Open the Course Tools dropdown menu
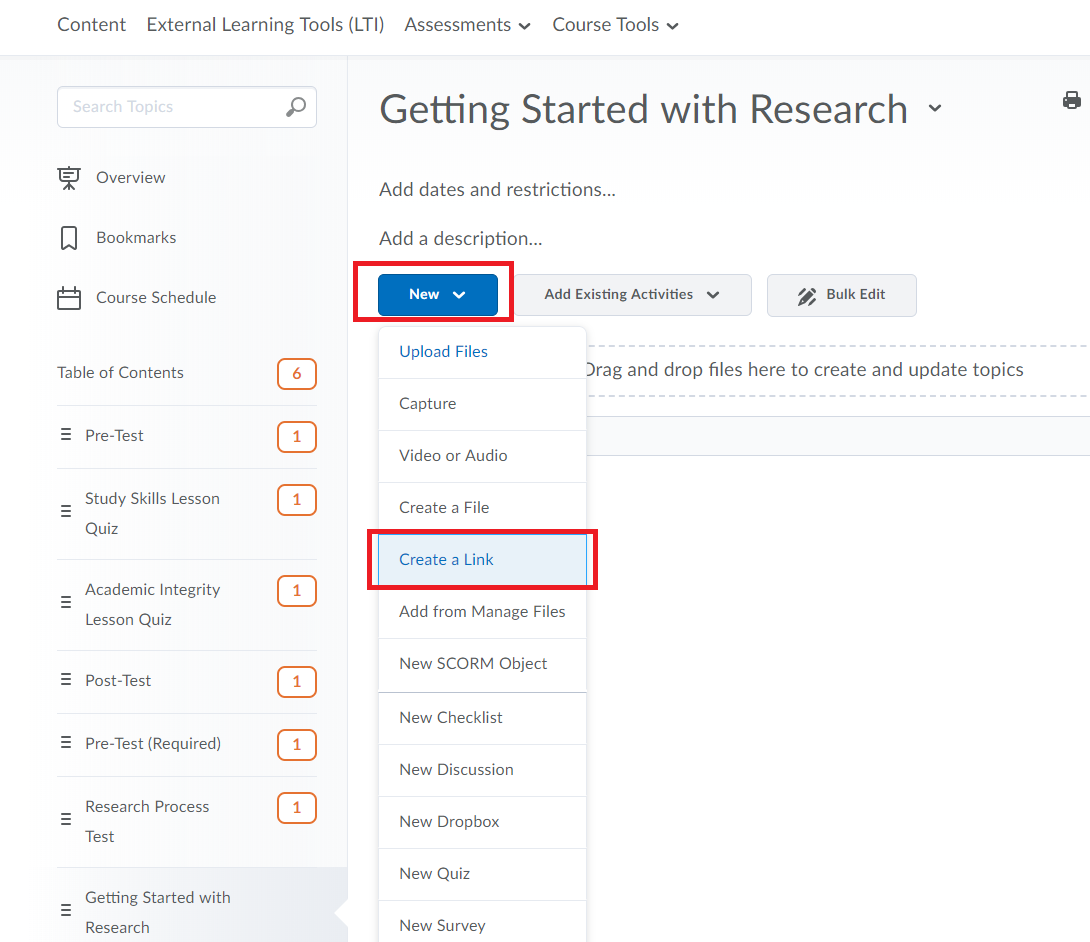This screenshot has width=1090, height=942. [615, 25]
